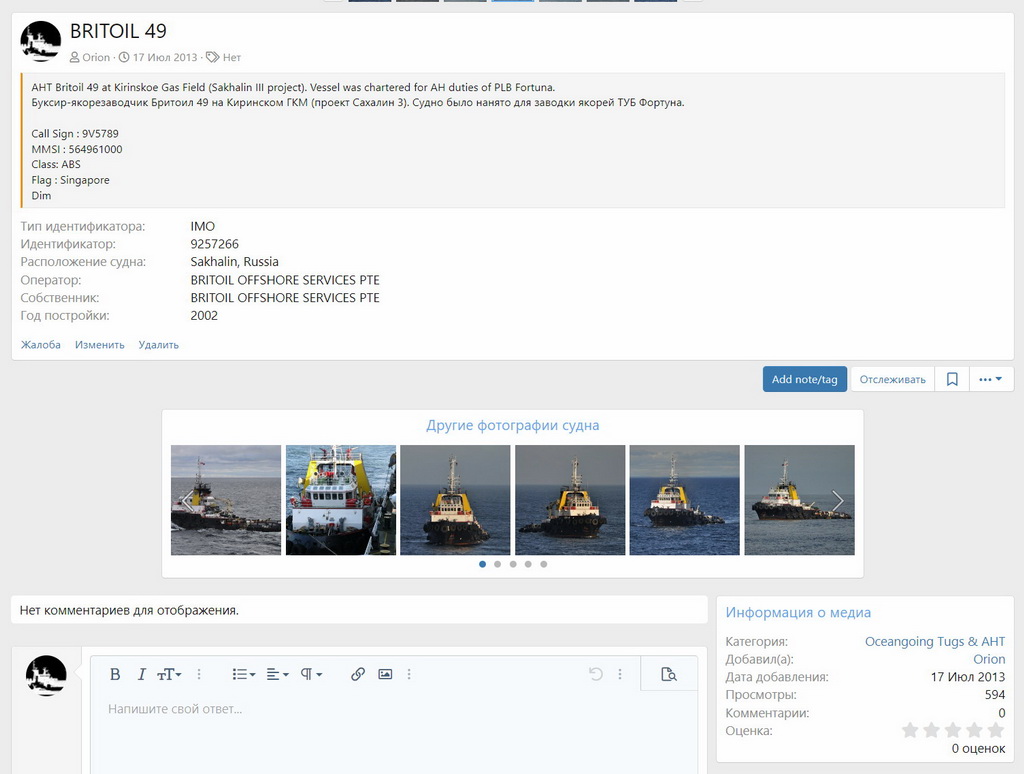
Task: Open more options beside the undo icon
Action: coord(620,674)
